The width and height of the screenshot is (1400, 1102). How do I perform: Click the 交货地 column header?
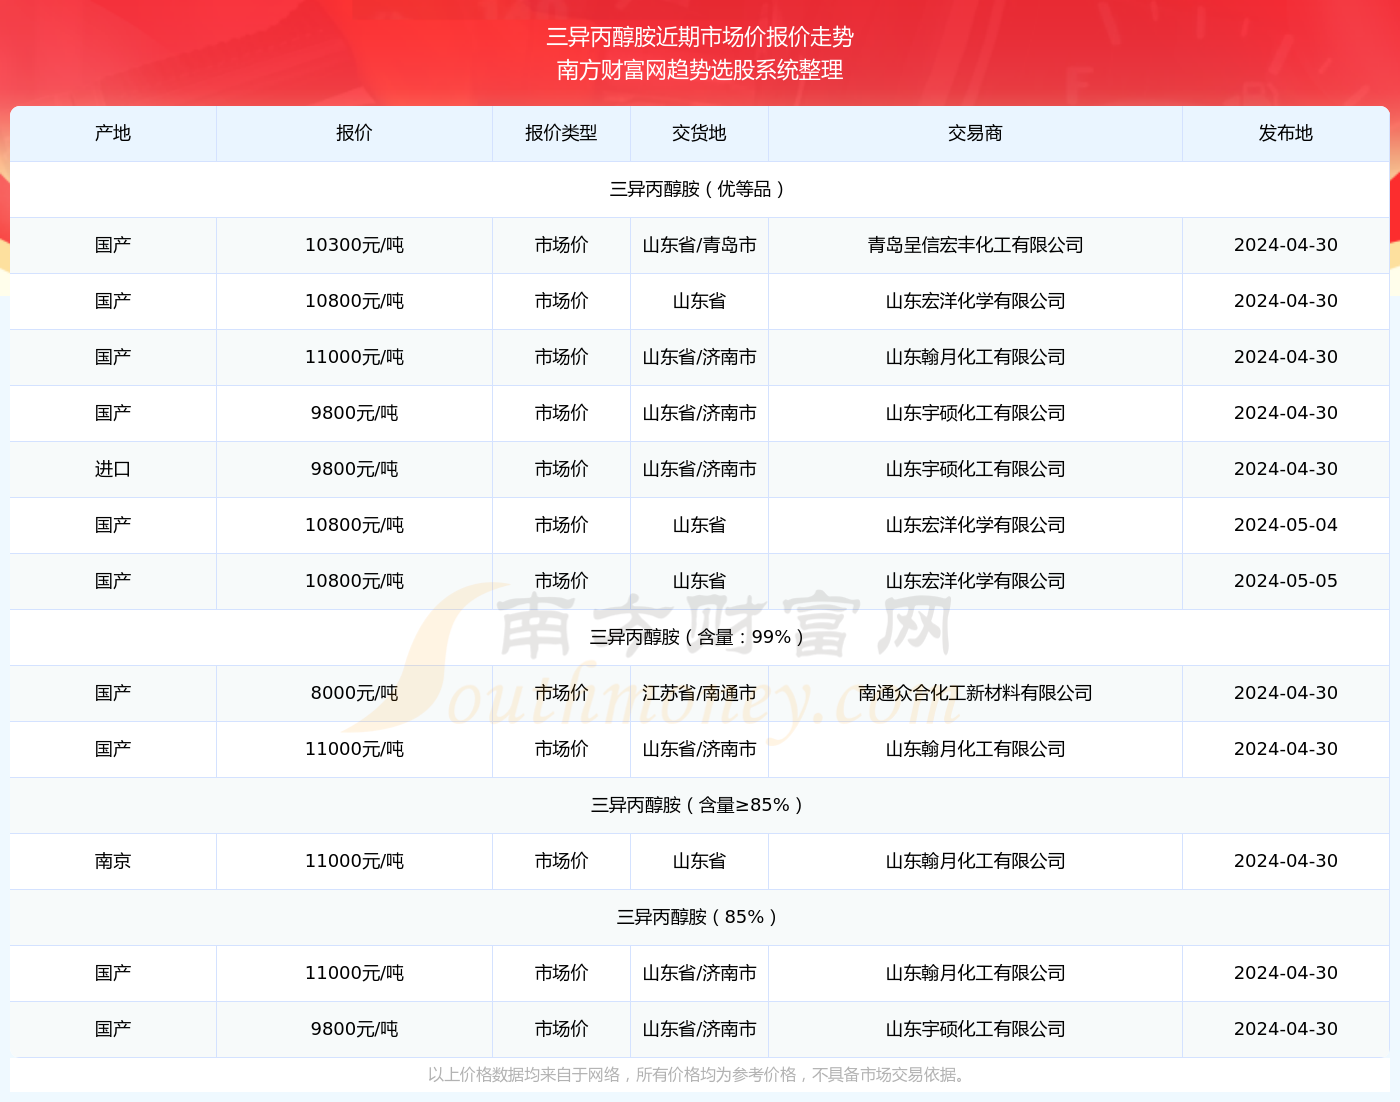coord(699,133)
